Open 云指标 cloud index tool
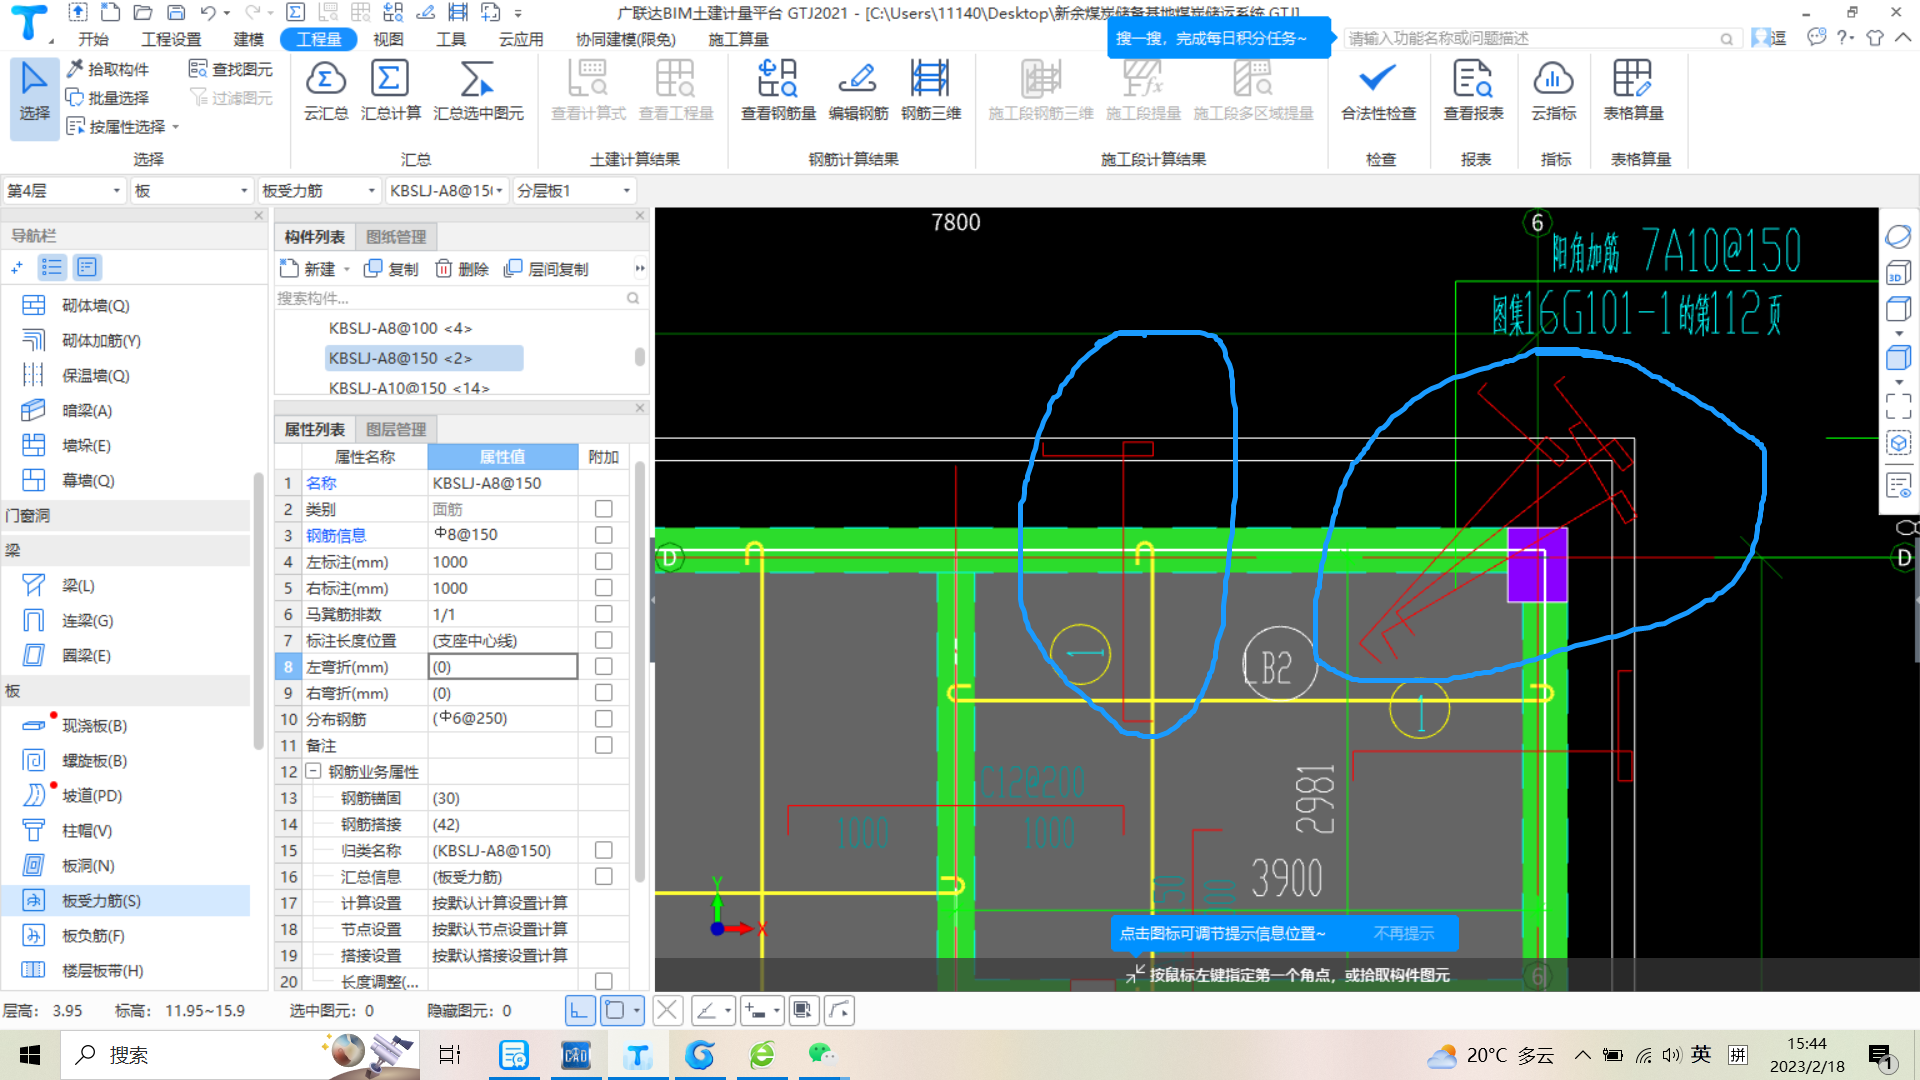 click(1553, 90)
